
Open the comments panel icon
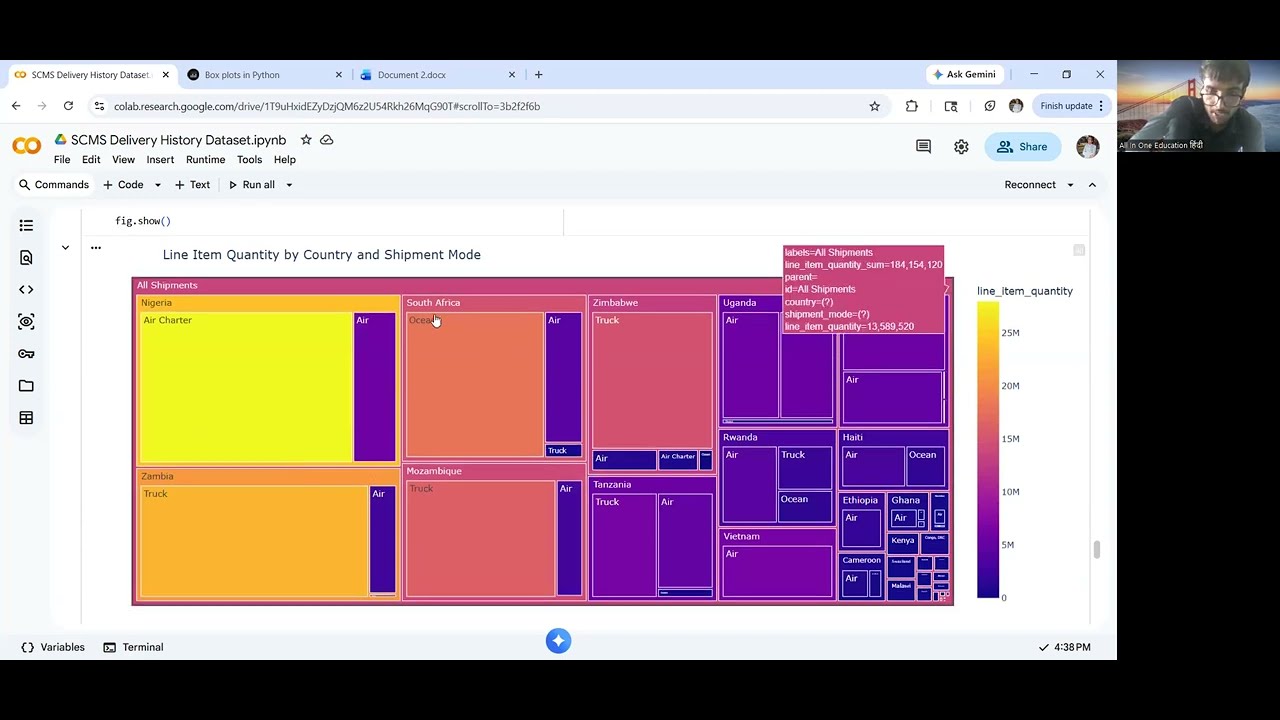coord(923,147)
